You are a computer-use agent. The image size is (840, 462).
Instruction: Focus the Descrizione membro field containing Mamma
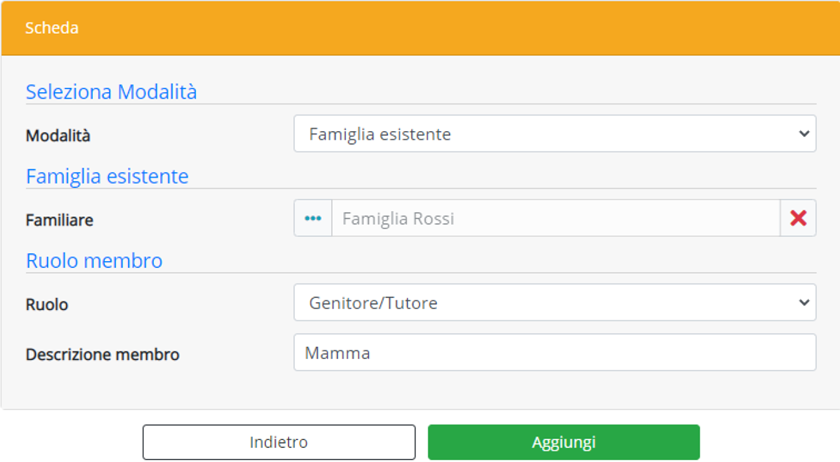coord(555,353)
